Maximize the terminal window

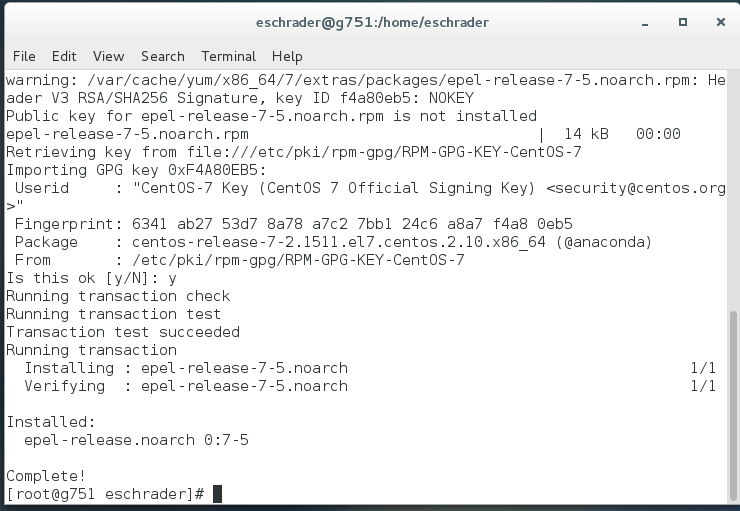(x=682, y=22)
